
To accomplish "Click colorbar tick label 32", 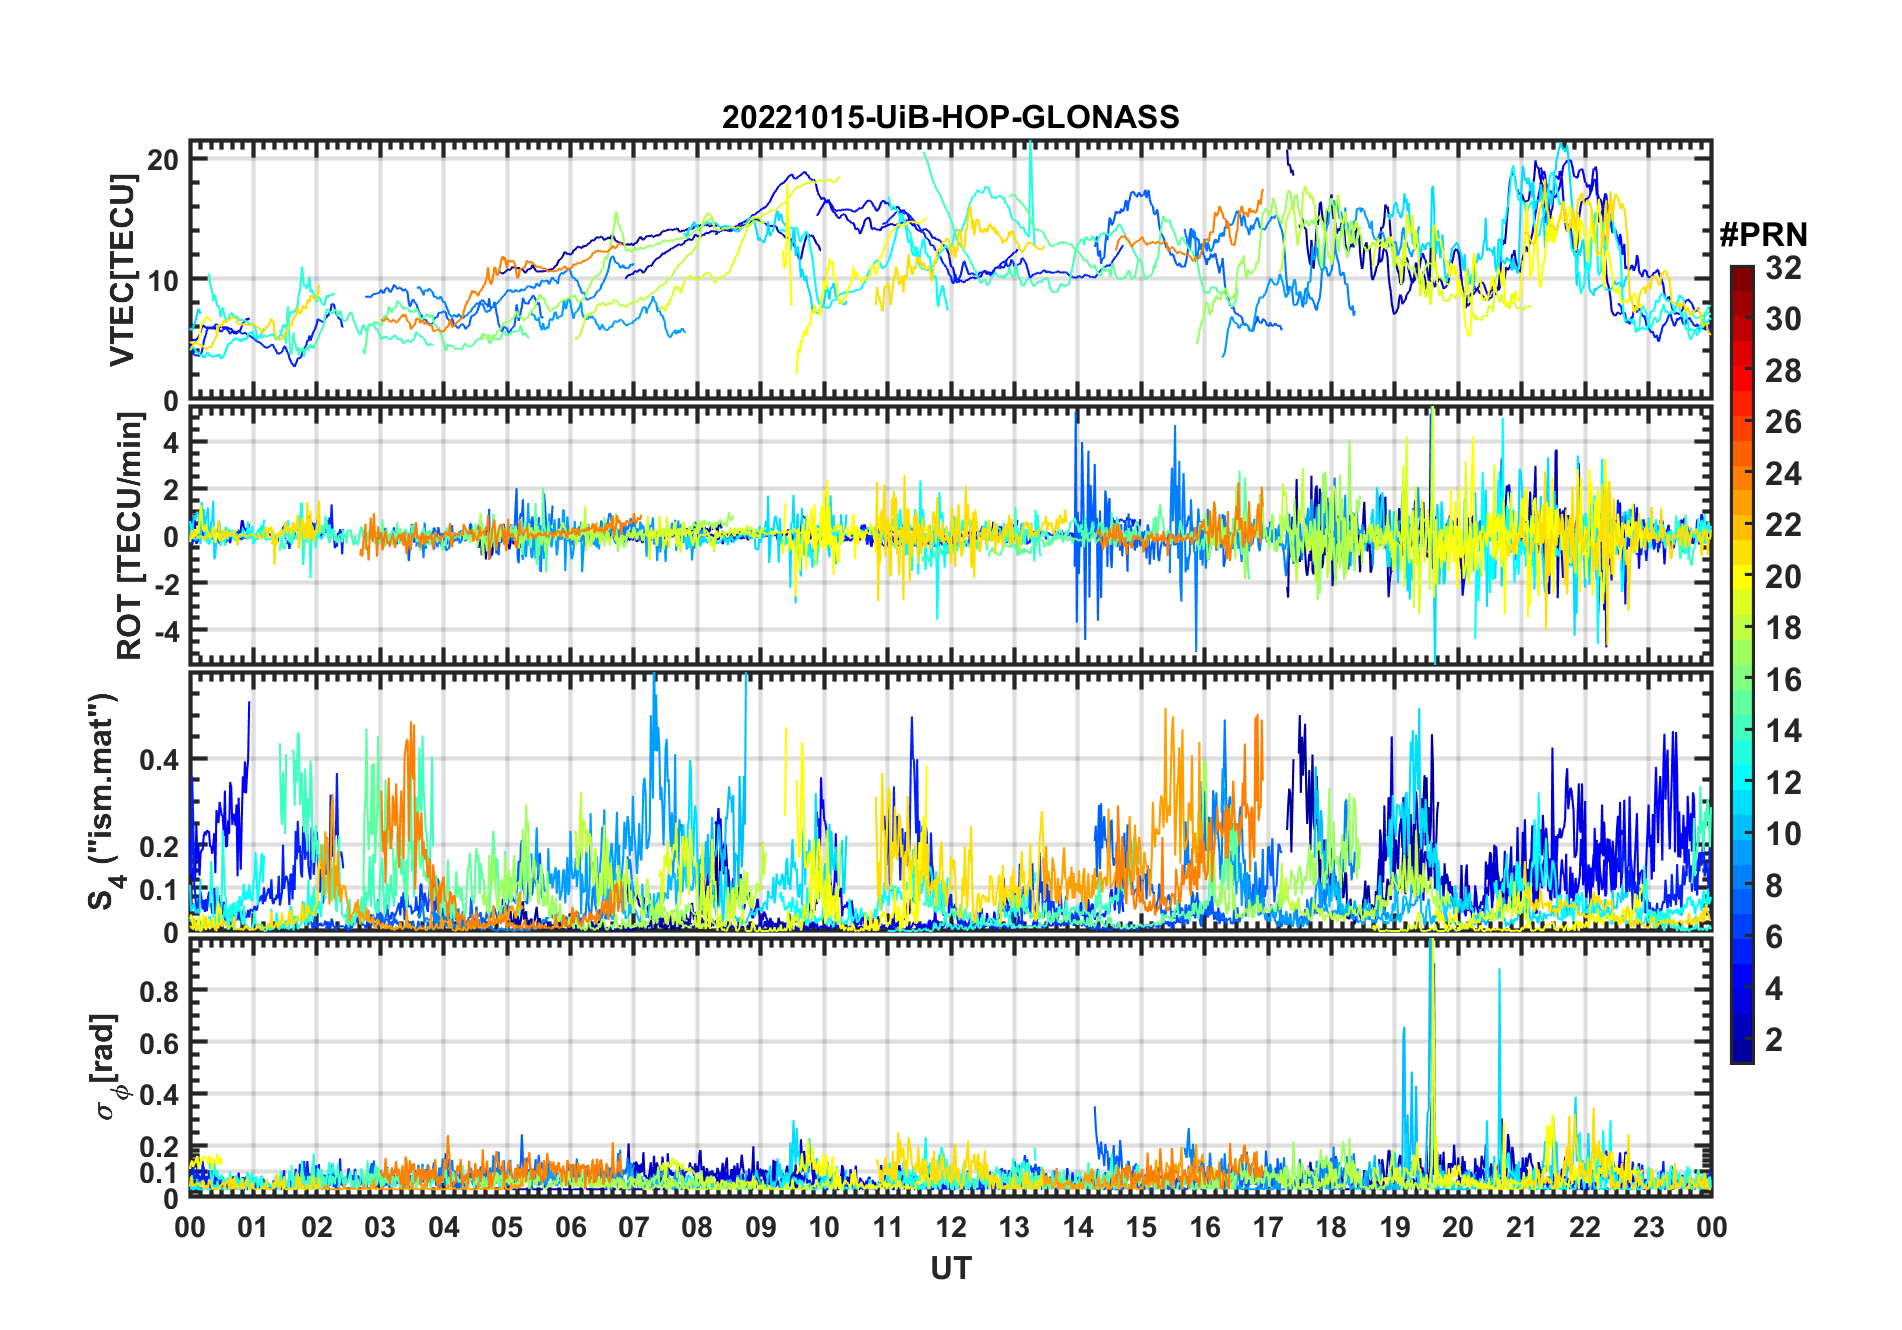I will [1784, 268].
